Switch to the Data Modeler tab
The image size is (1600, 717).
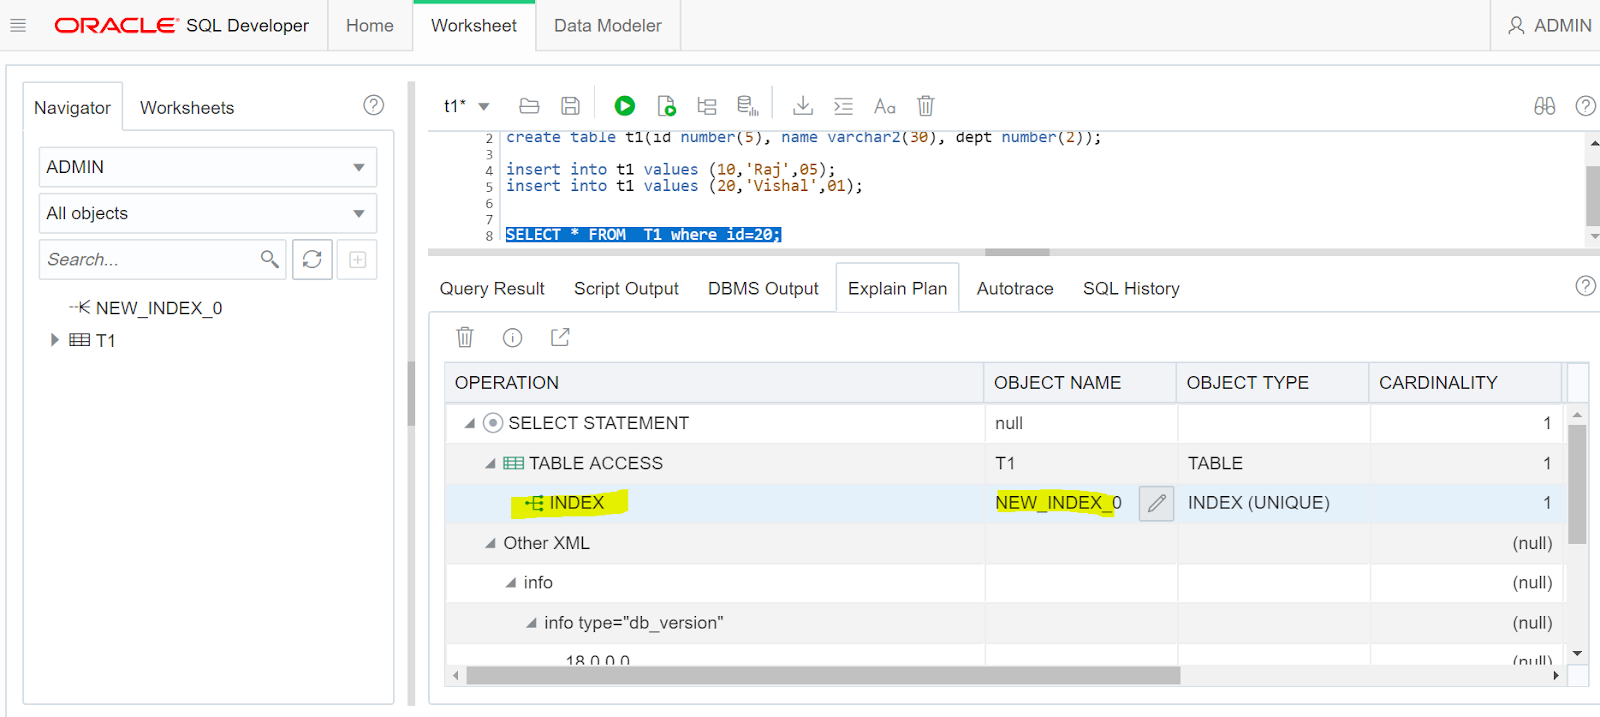(x=608, y=26)
